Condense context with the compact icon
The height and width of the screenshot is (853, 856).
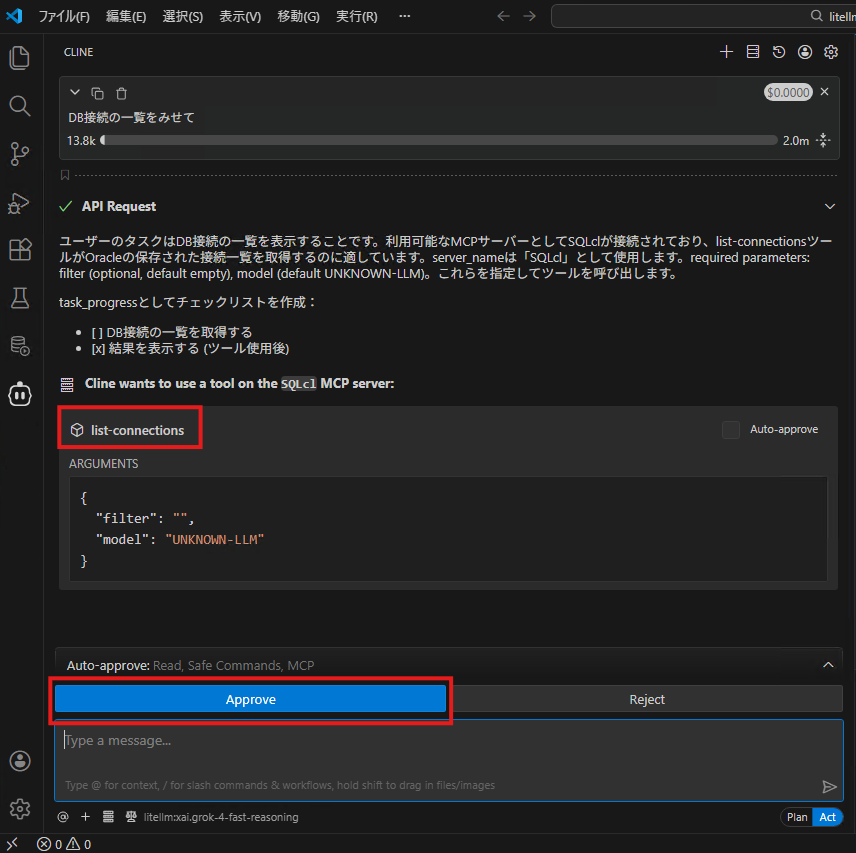(x=823, y=140)
